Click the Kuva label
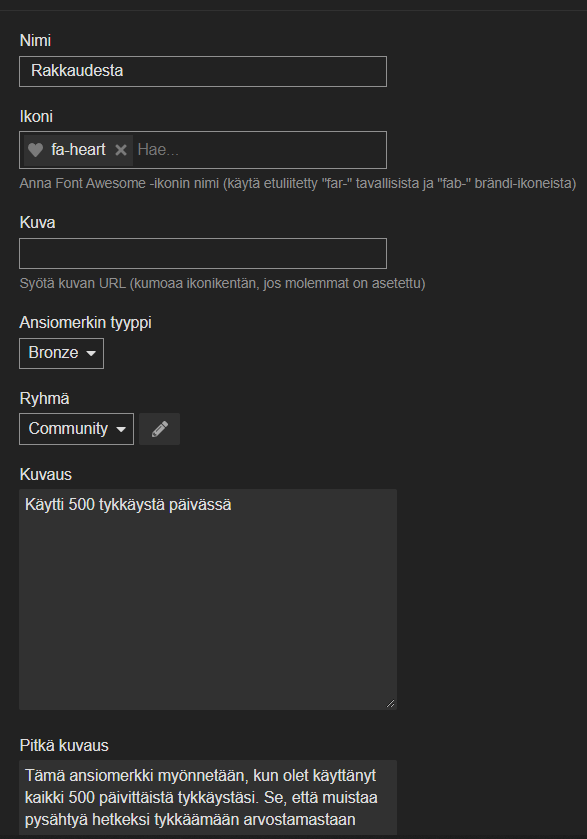Image resolution: width=587 pixels, height=839 pixels. 37,223
